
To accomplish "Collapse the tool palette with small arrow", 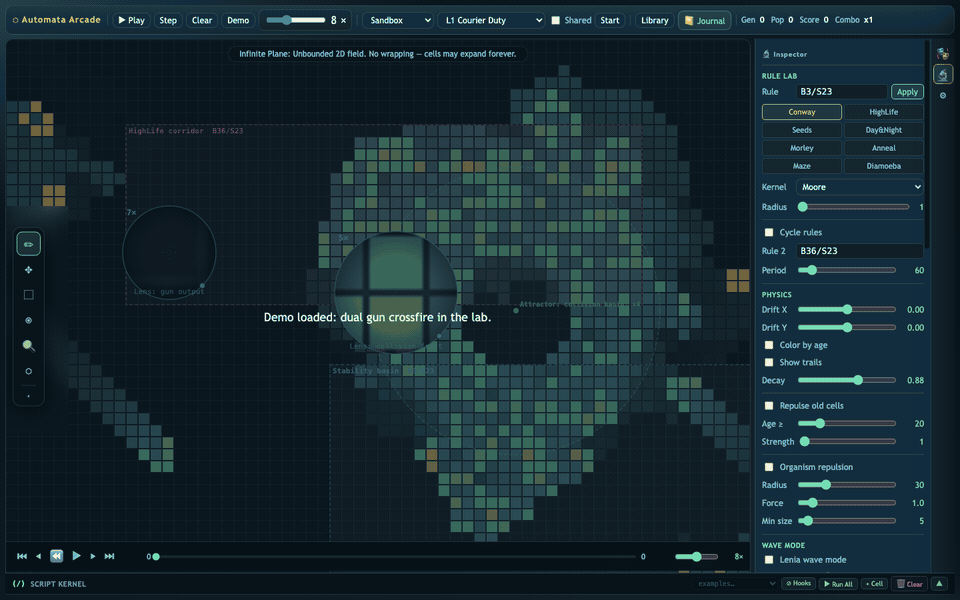I will tap(28, 396).
